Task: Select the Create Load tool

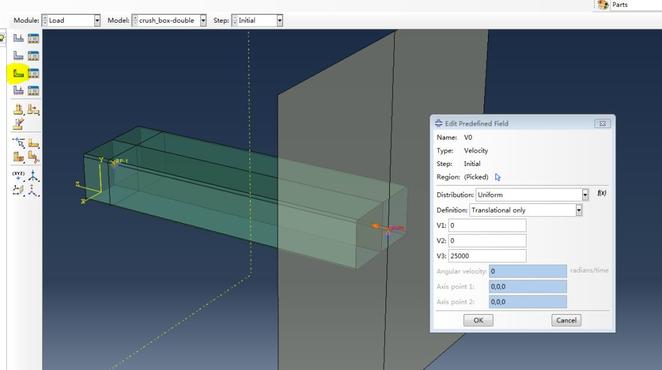Action: coord(18,38)
